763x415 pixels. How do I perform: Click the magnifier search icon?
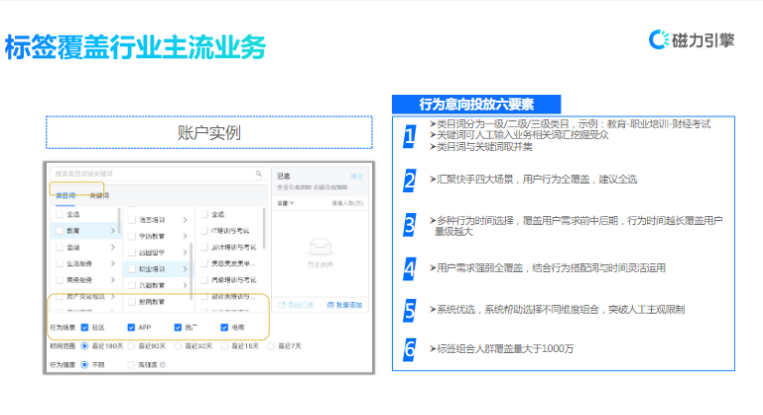tap(259, 174)
